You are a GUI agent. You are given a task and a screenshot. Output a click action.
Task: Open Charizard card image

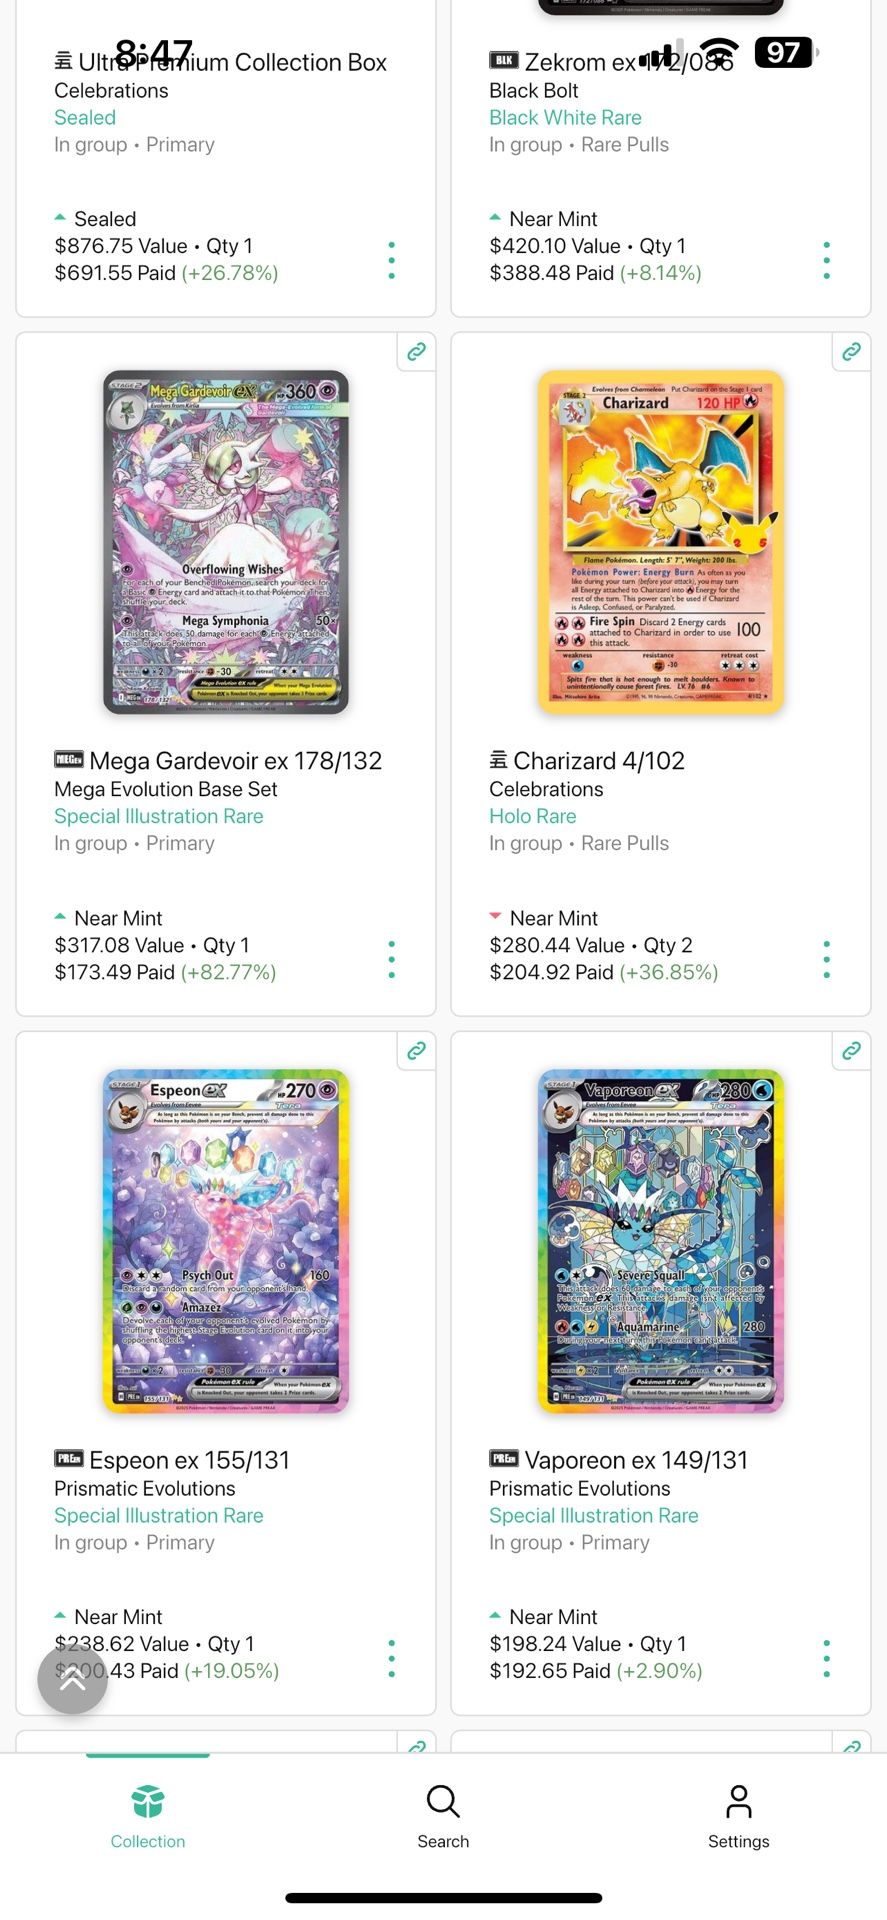pyautogui.click(x=661, y=542)
